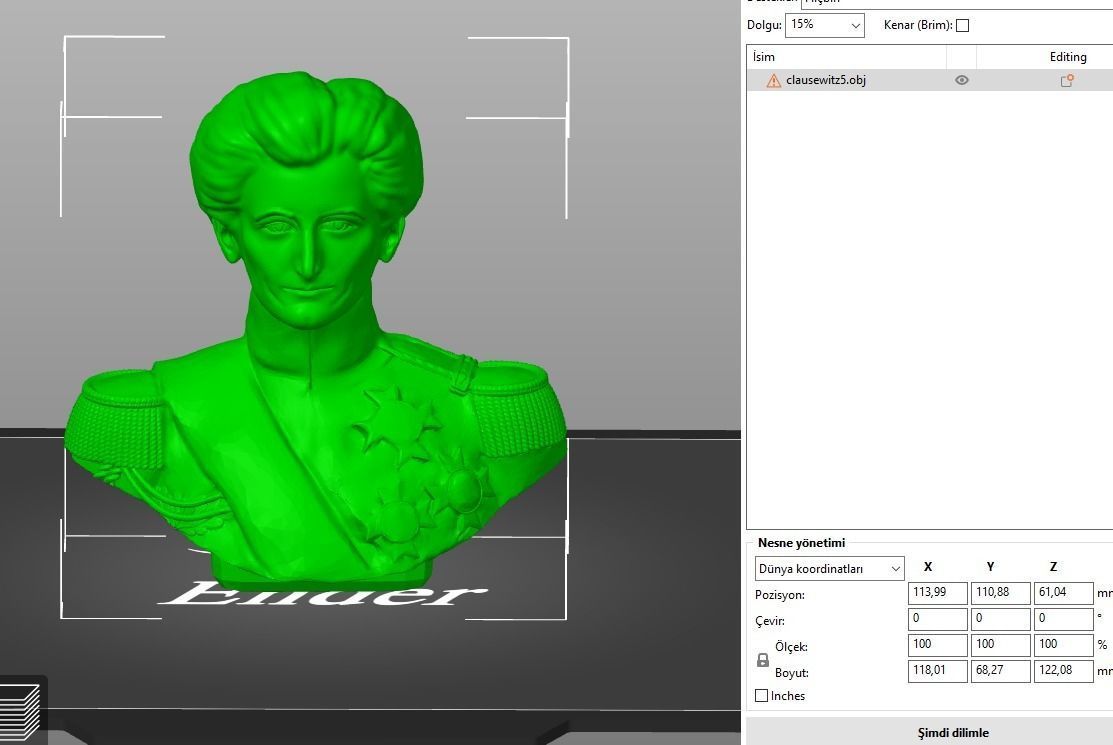Click the İsim column header
Image resolution: width=1113 pixels, height=745 pixels.
pos(847,57)
